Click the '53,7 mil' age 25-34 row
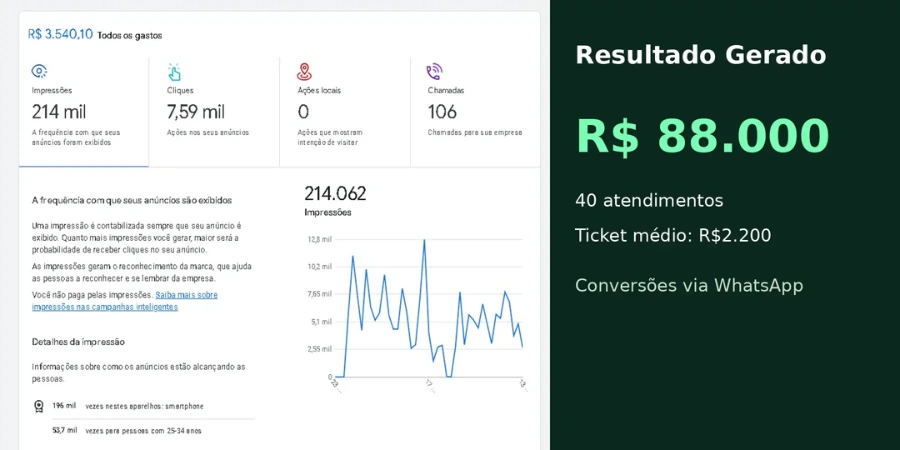Screen dimensions: 900x450 point(128,430)
